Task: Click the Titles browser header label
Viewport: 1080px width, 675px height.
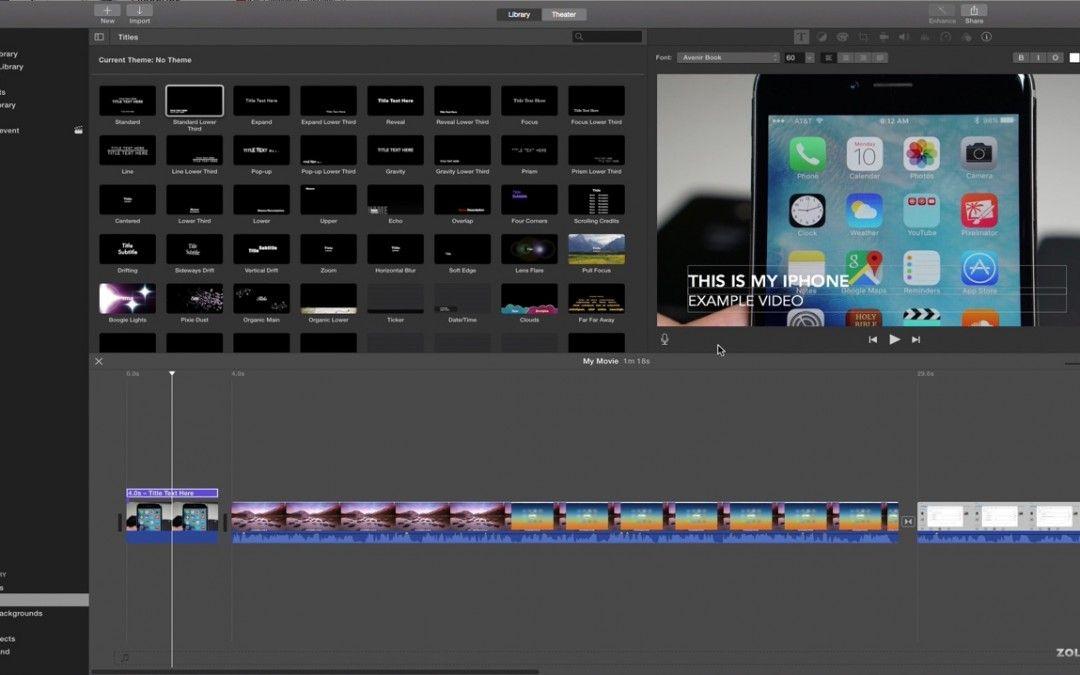Action: pos(128,37)
